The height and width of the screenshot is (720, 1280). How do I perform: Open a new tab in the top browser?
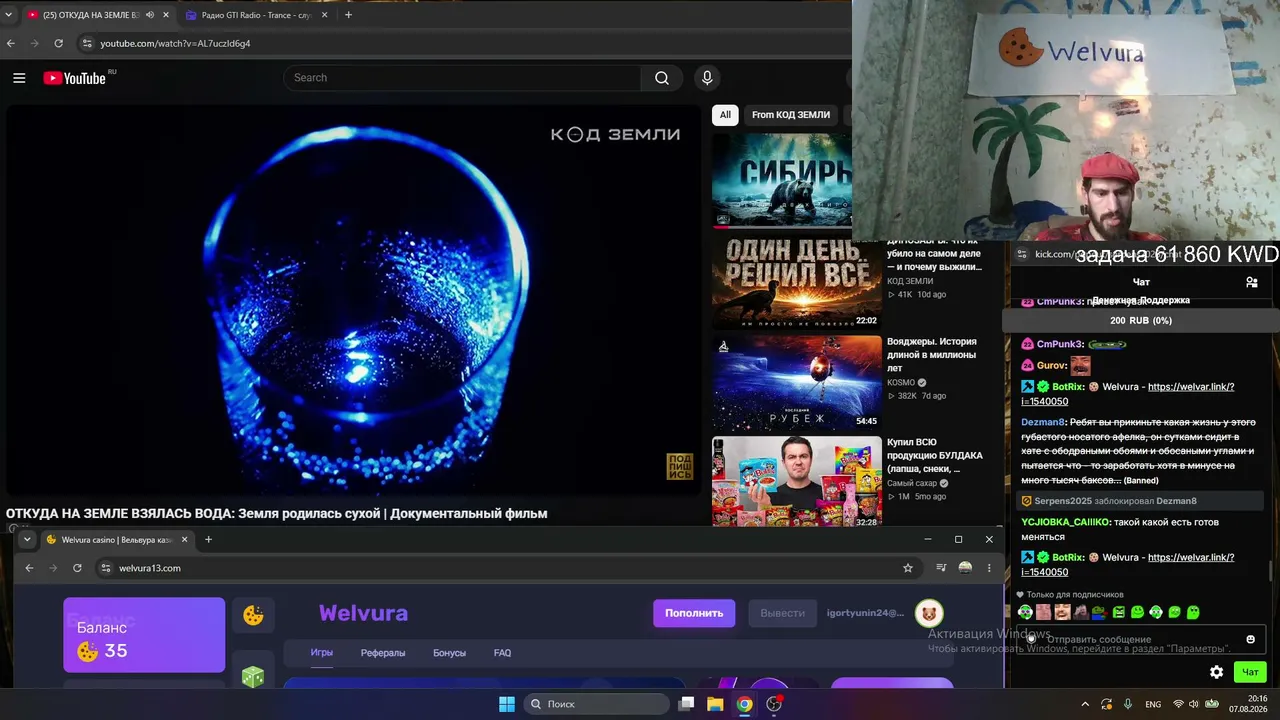(x=348, y=15)
